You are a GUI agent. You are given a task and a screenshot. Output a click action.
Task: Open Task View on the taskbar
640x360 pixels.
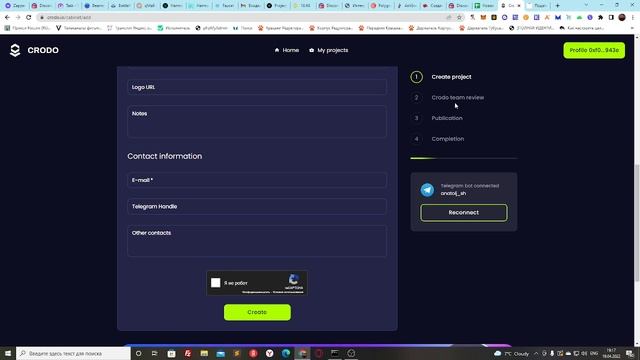click(155, 353)
